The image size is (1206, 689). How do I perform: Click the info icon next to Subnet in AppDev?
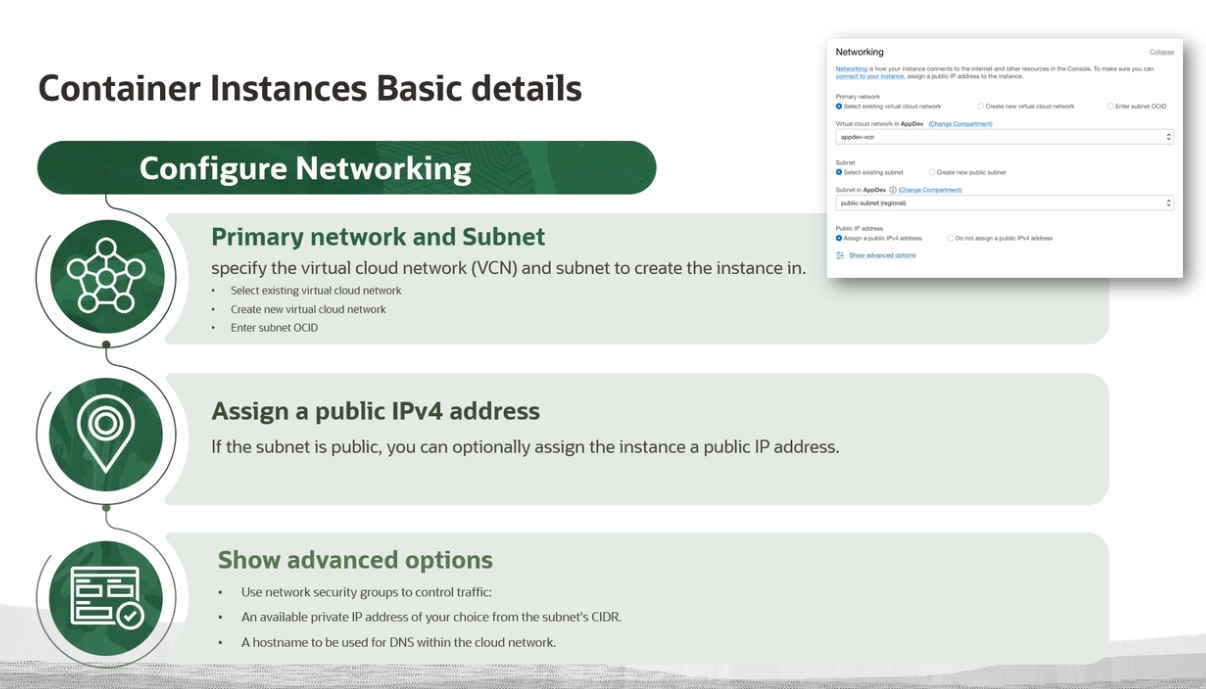[893, 190]
